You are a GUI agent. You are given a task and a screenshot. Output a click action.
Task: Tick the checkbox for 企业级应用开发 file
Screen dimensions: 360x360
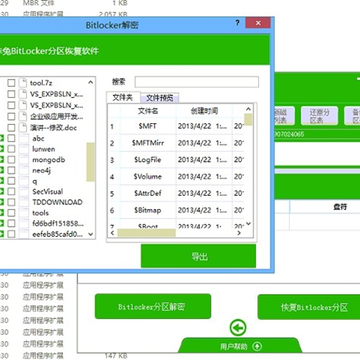coord(11,116)
